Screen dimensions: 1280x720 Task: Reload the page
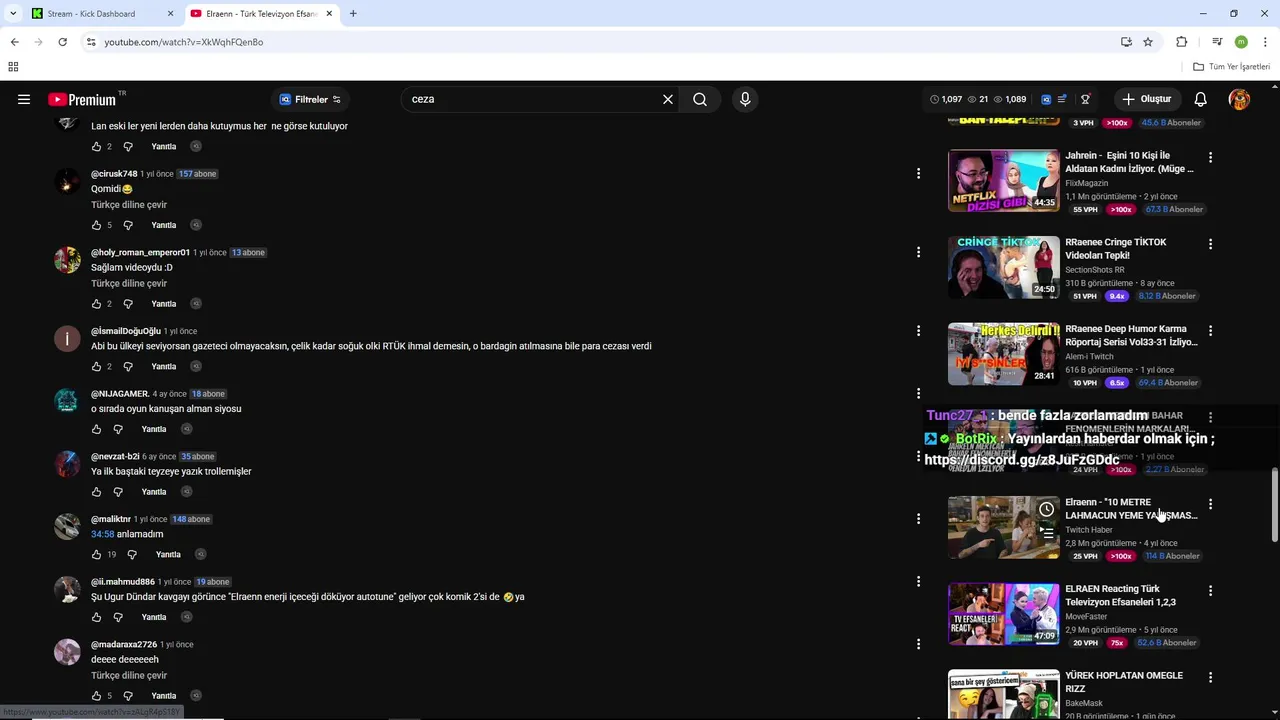(62, 42)
